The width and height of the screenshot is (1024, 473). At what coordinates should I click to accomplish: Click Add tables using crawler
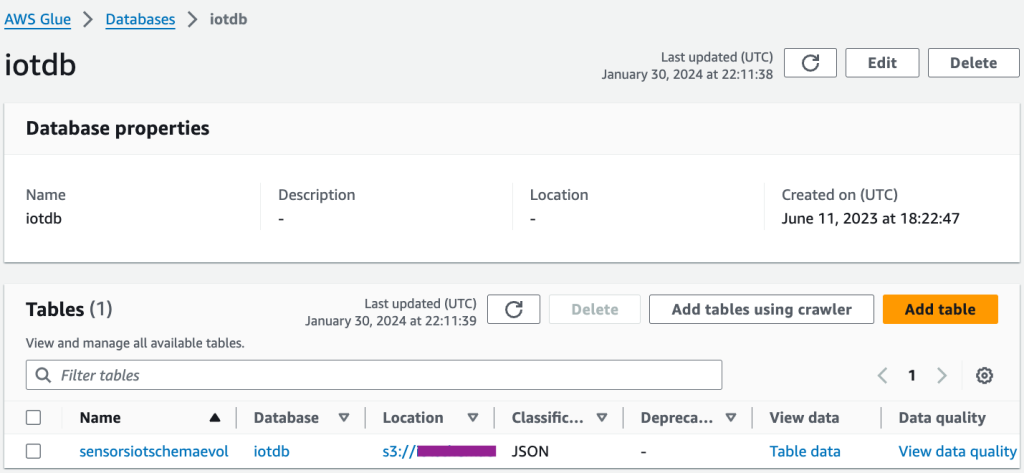[x=761, y=309]
